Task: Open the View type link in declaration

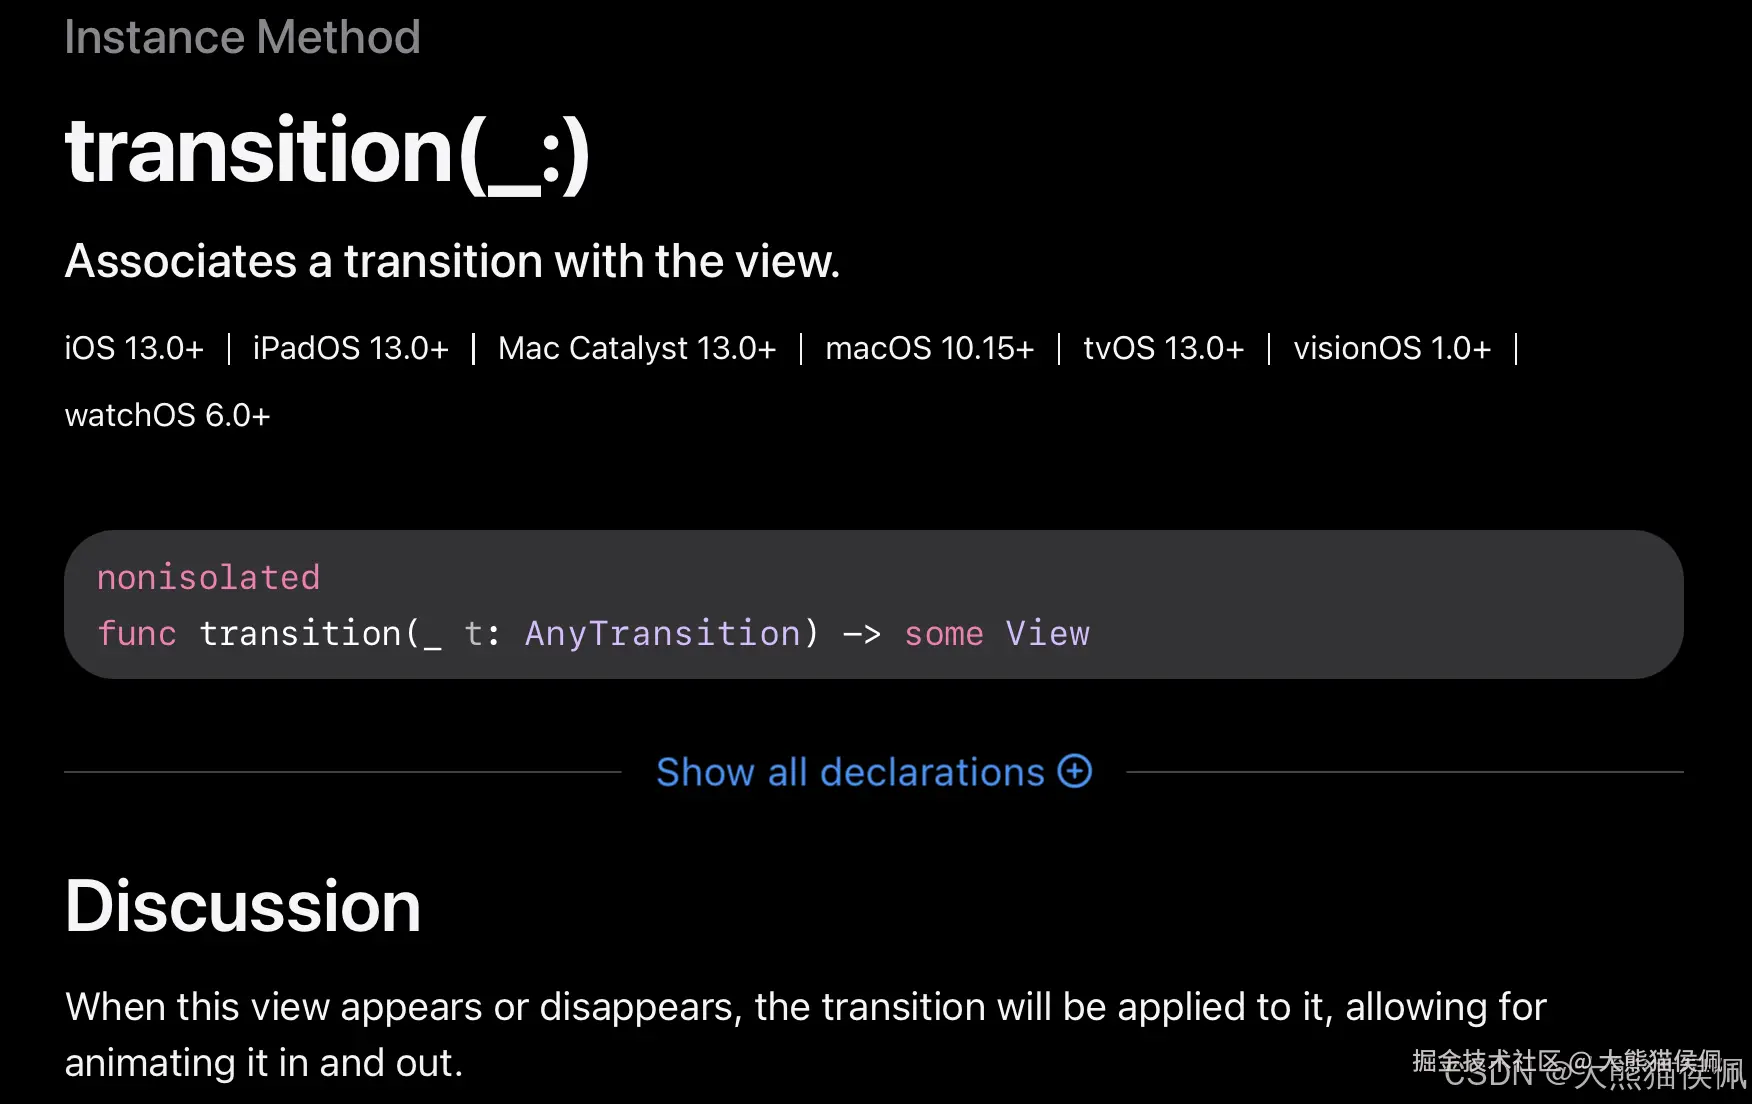Action: coord(1047,633)
